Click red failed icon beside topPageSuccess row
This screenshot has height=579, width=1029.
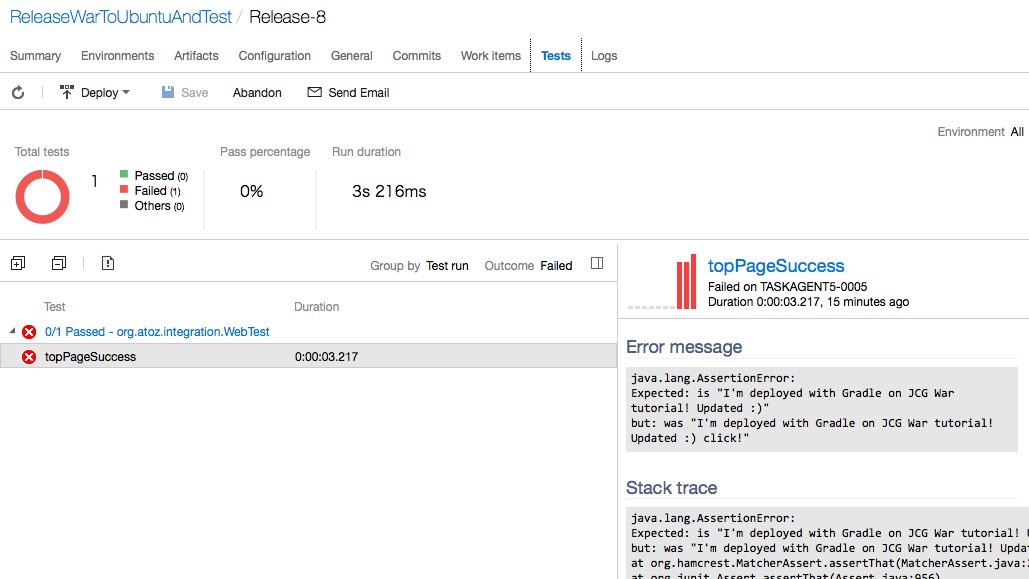pyautogui.click(x=29, y=357)
